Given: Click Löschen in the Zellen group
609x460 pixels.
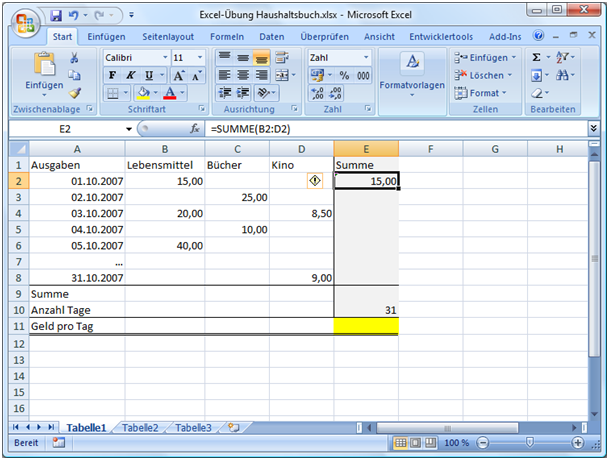Looking at the screenshot, I should click(483, 75).
